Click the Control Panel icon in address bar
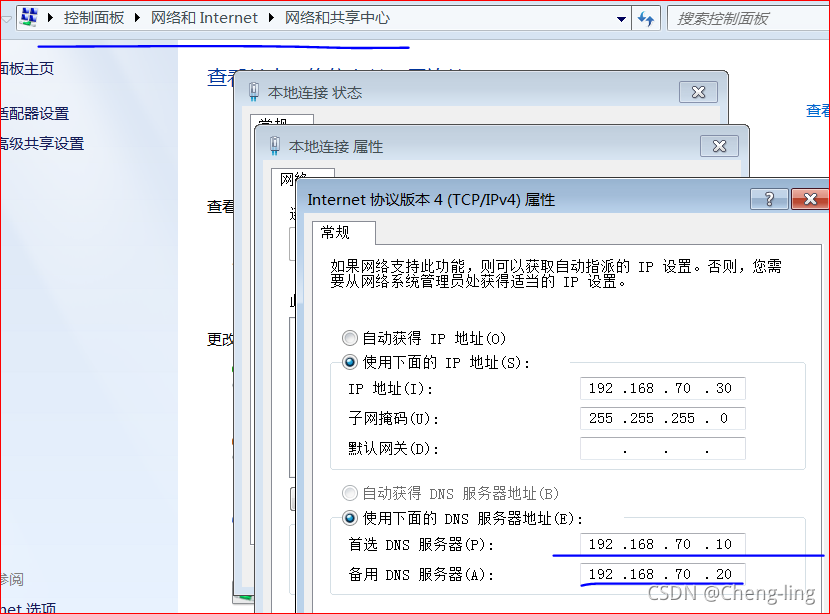Screen dimensions: 830x614 coord(29,17)
